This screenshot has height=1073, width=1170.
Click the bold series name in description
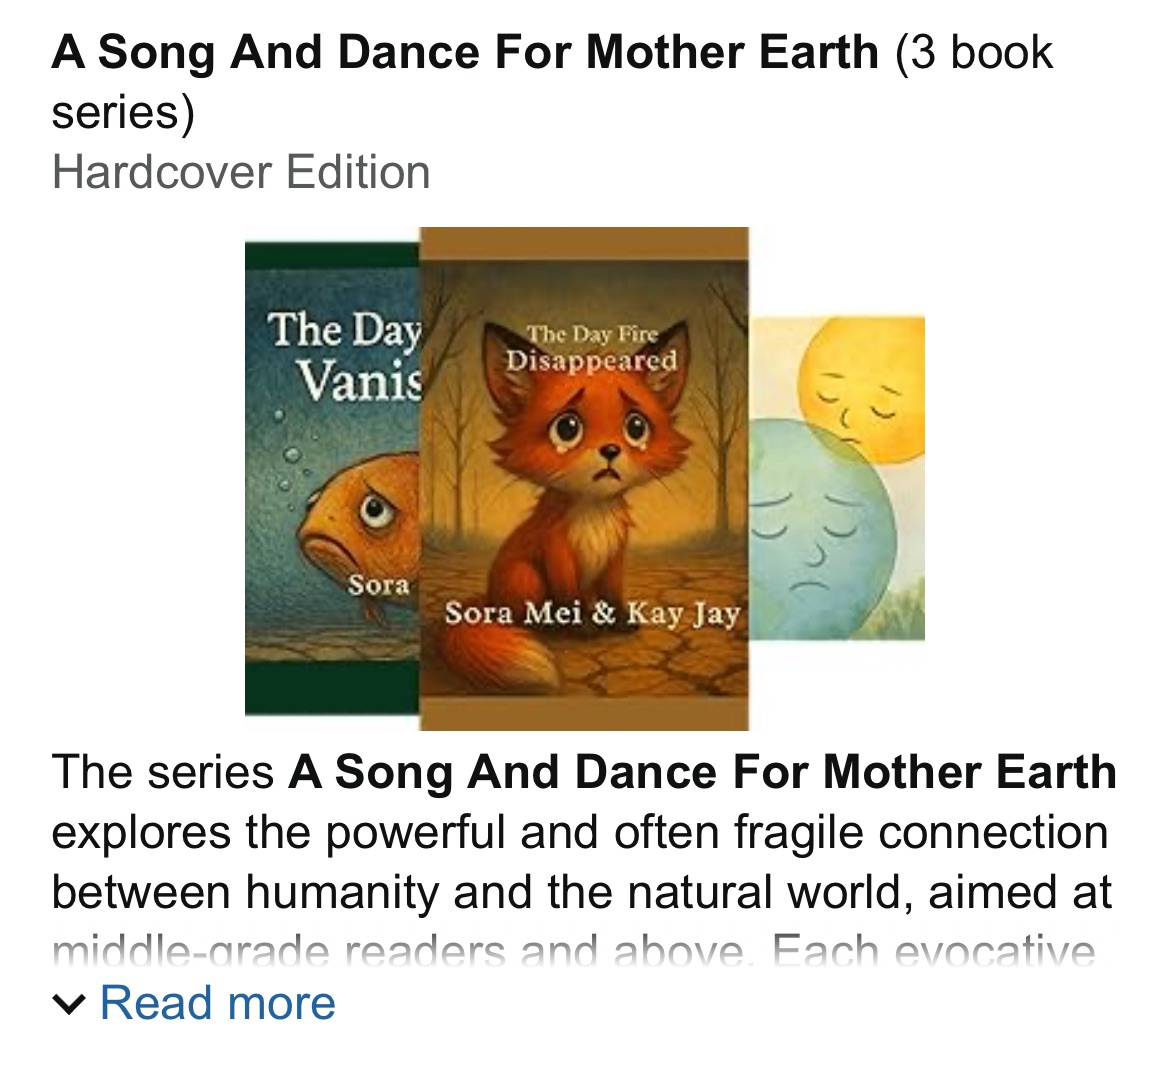click(x=702, y=772)
